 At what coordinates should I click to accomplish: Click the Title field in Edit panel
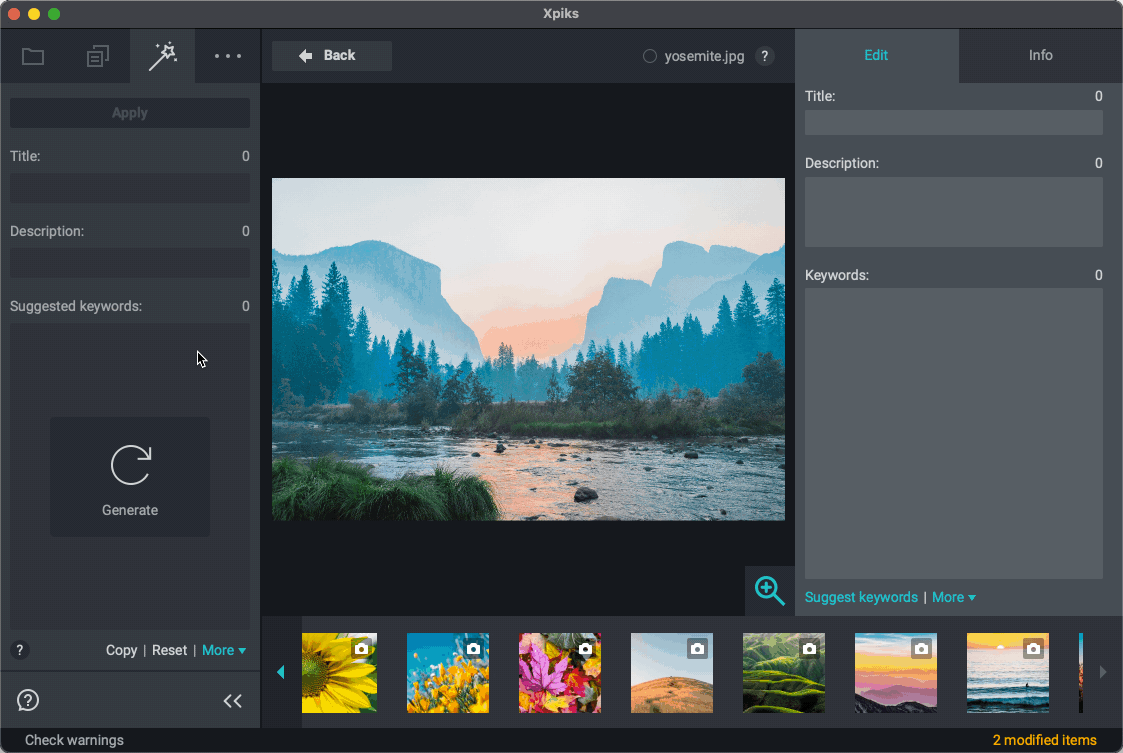(953, 123)
